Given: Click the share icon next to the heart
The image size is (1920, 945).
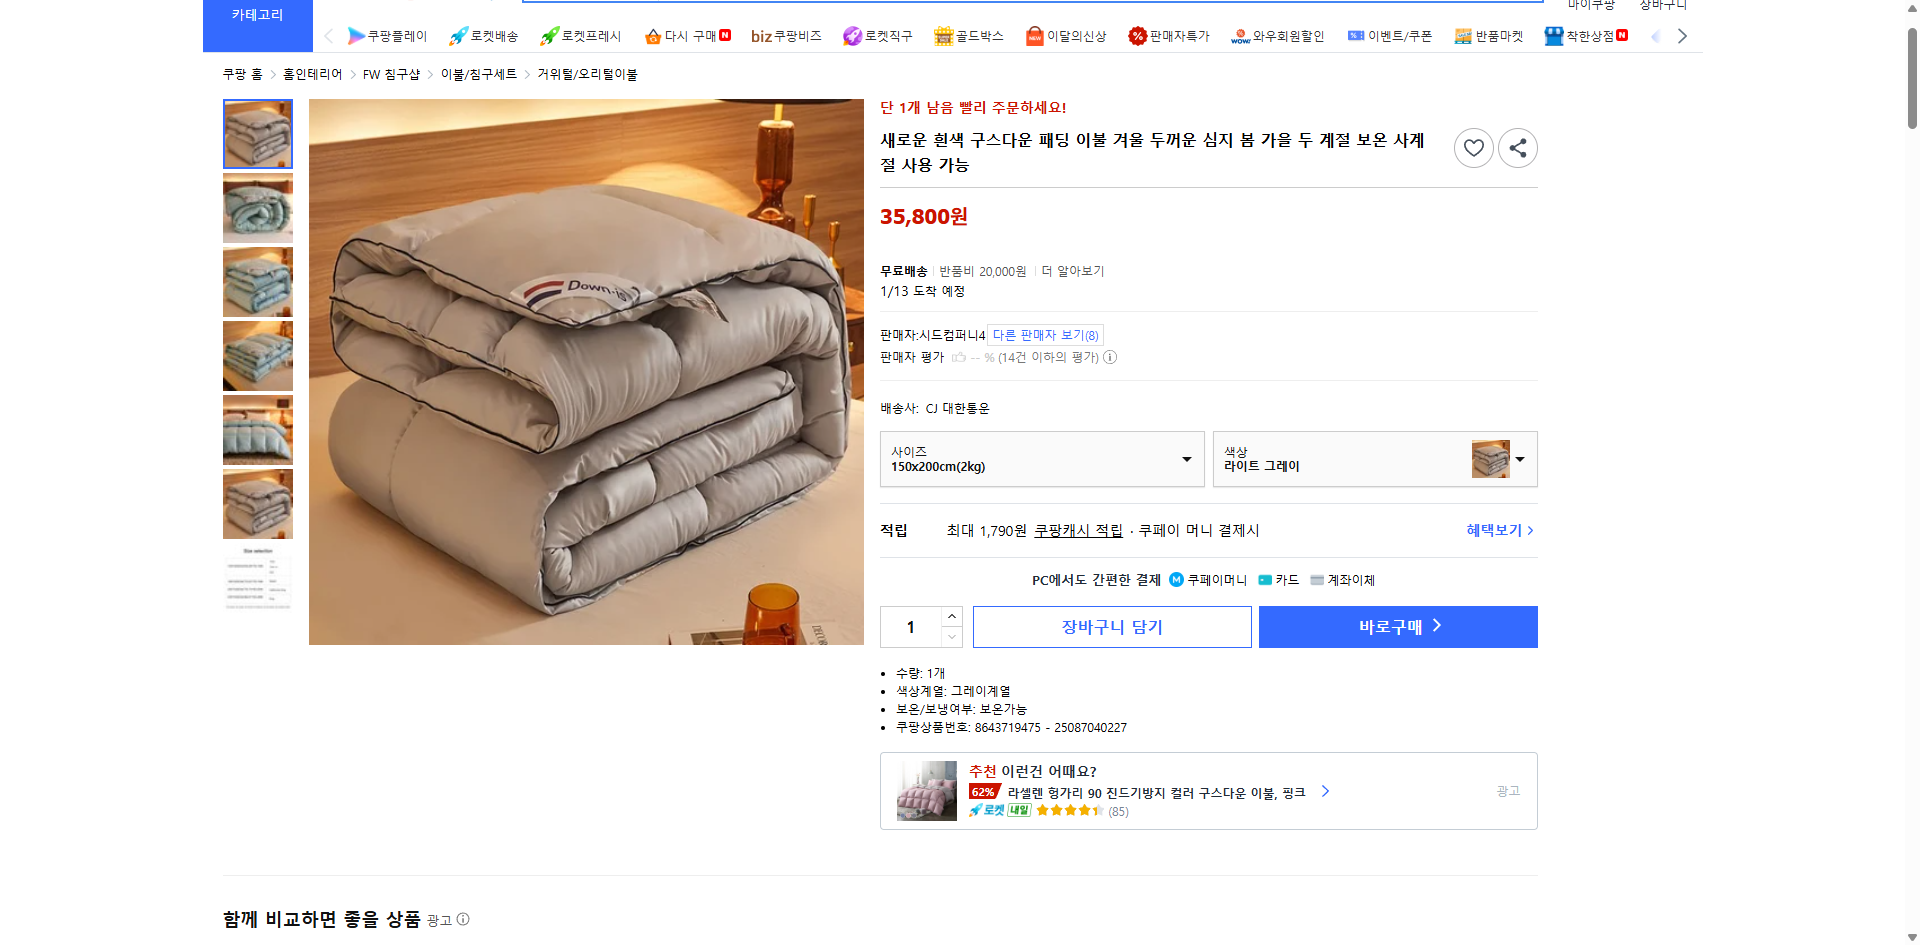Looking at the screenshot, I should click(1517, 147).
